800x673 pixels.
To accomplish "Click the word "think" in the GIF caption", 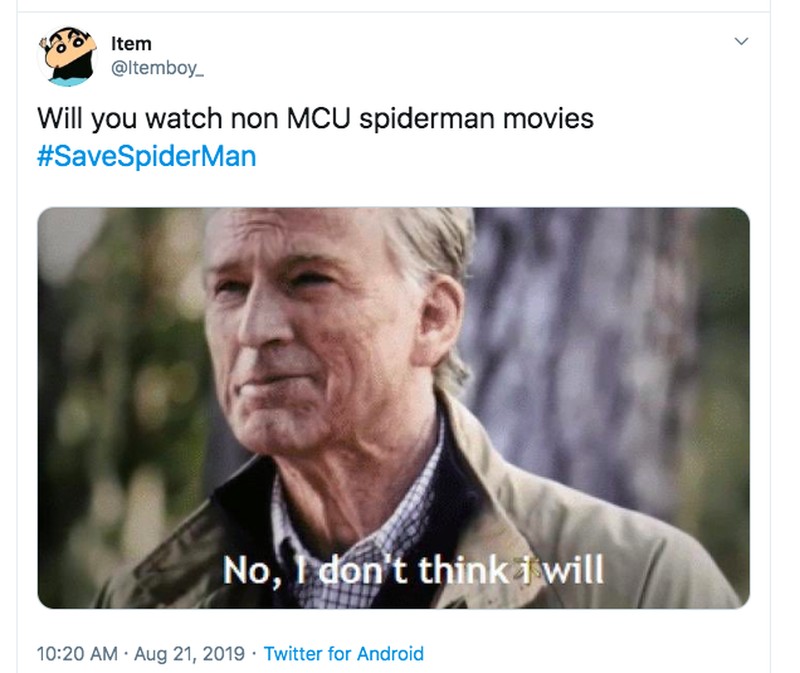I will pos(474,570).
